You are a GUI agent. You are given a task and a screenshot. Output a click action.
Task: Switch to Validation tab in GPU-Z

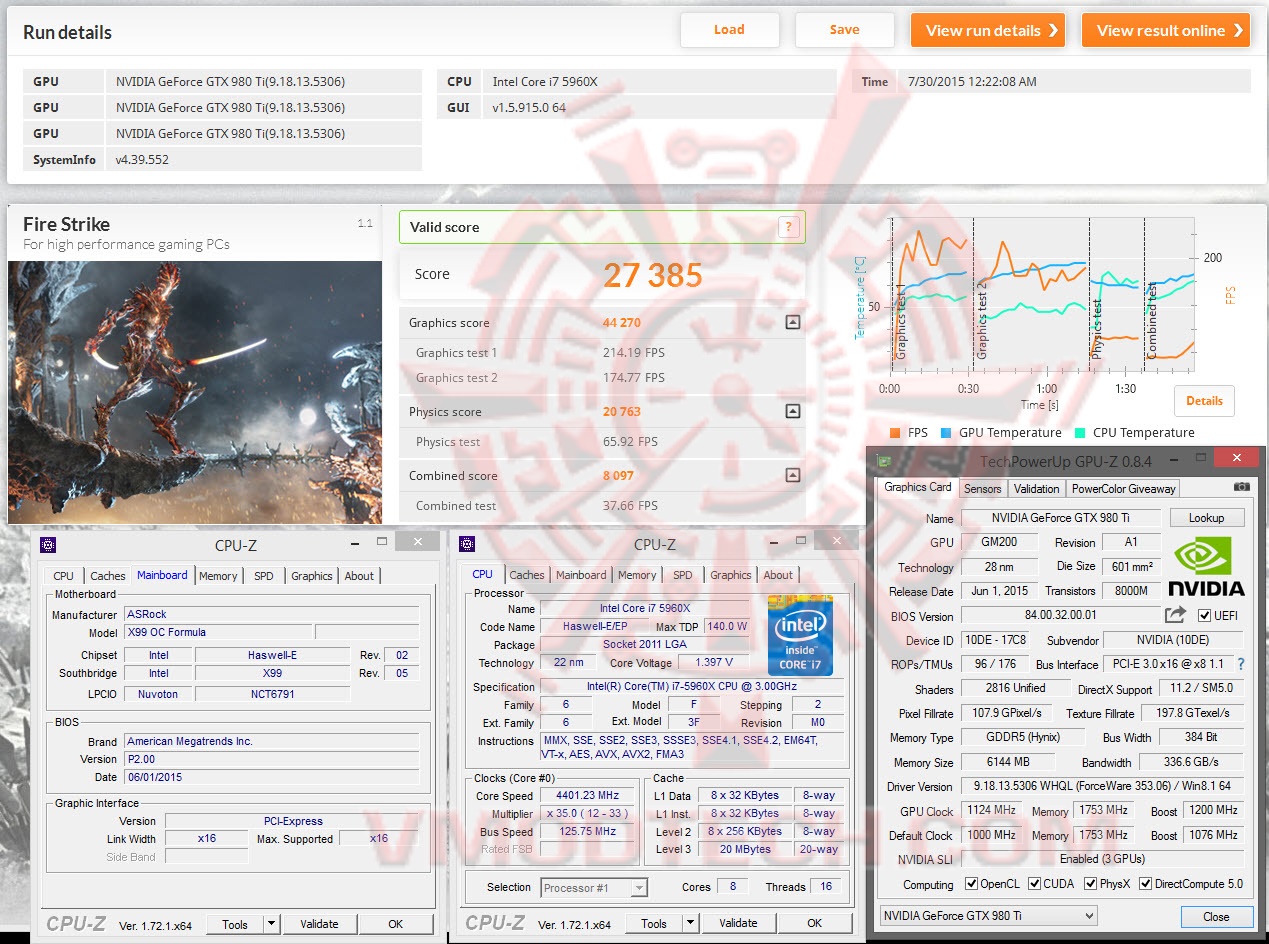point(1036,489)
